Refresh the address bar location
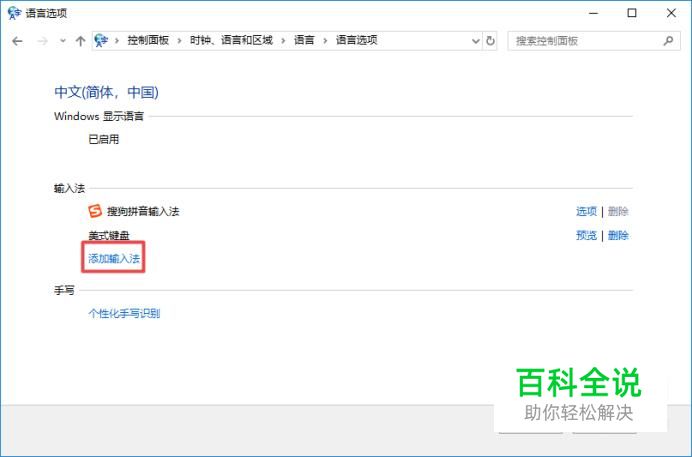The image size is (692, 457). coord(490,41)
